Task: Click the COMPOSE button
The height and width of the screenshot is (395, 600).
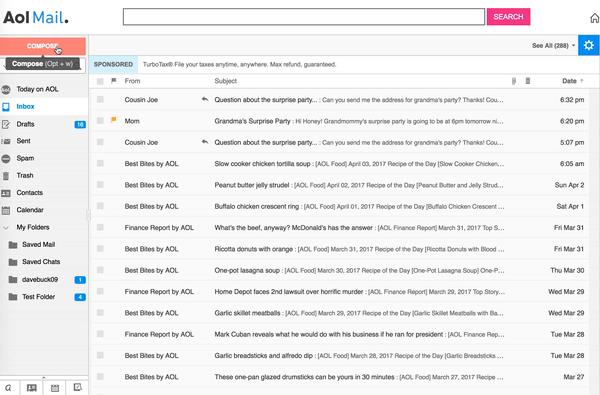Action: click(43, 46)
